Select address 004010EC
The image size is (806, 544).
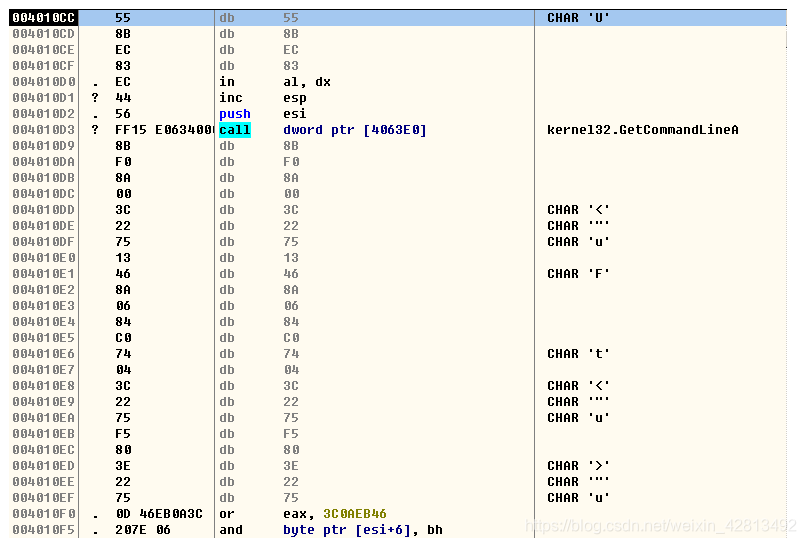[x=44, y=449]
